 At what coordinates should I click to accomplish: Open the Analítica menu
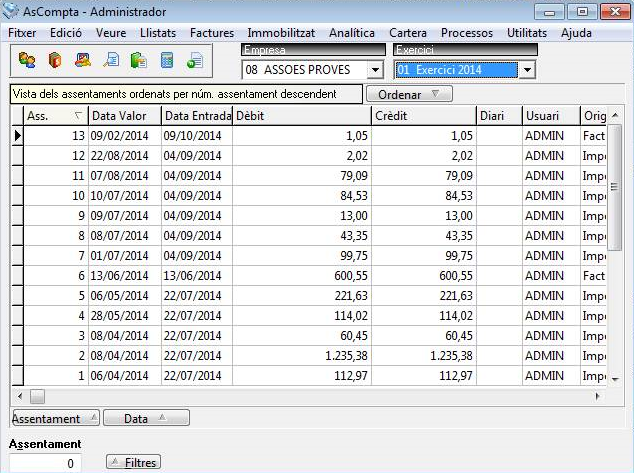352,33
